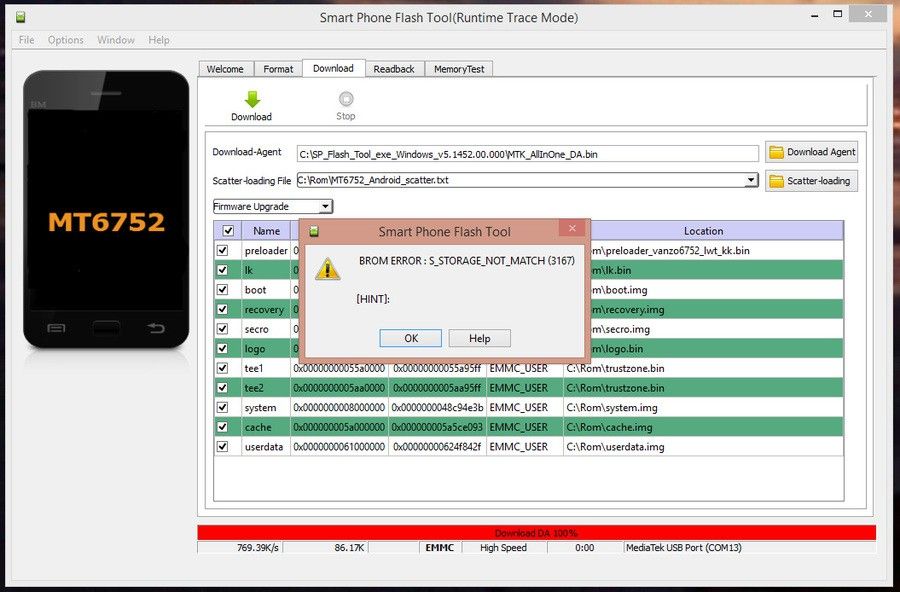Uncheck the userdata partition checkbox
This screenshot has height=592, width=900.
(x=222, y=446)
